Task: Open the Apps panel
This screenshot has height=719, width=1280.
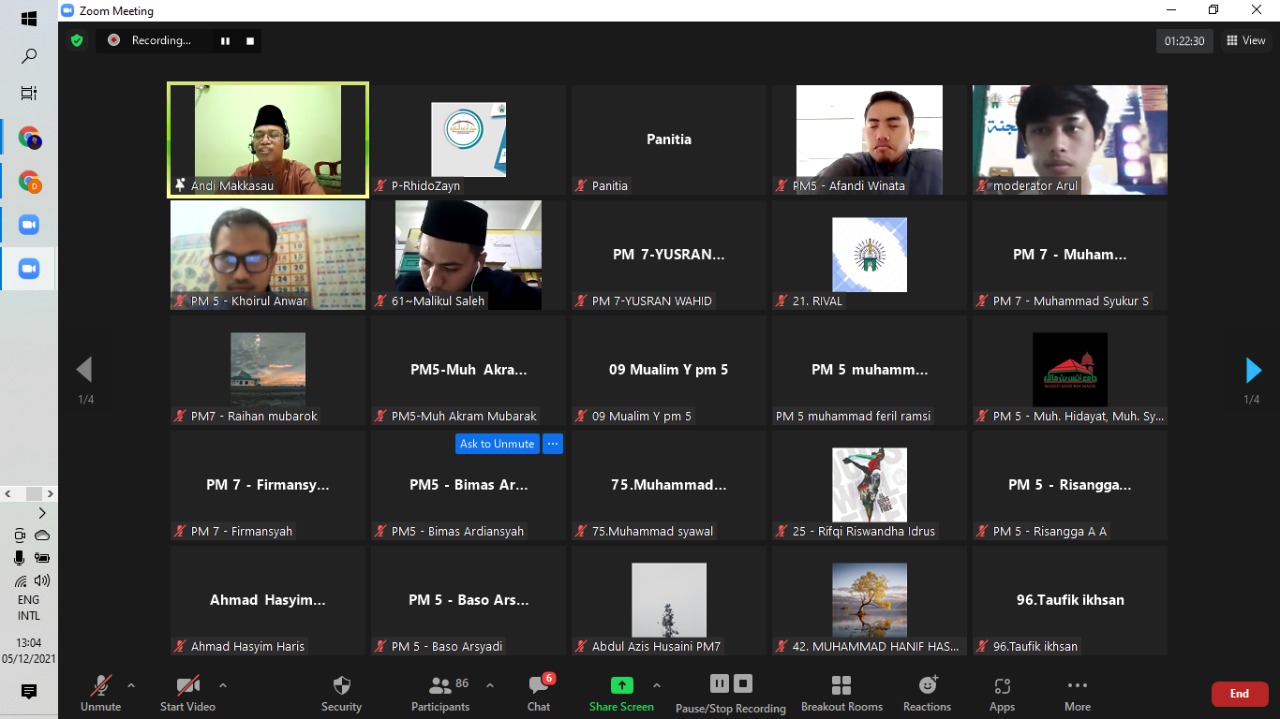Action: coord(1002,693)
